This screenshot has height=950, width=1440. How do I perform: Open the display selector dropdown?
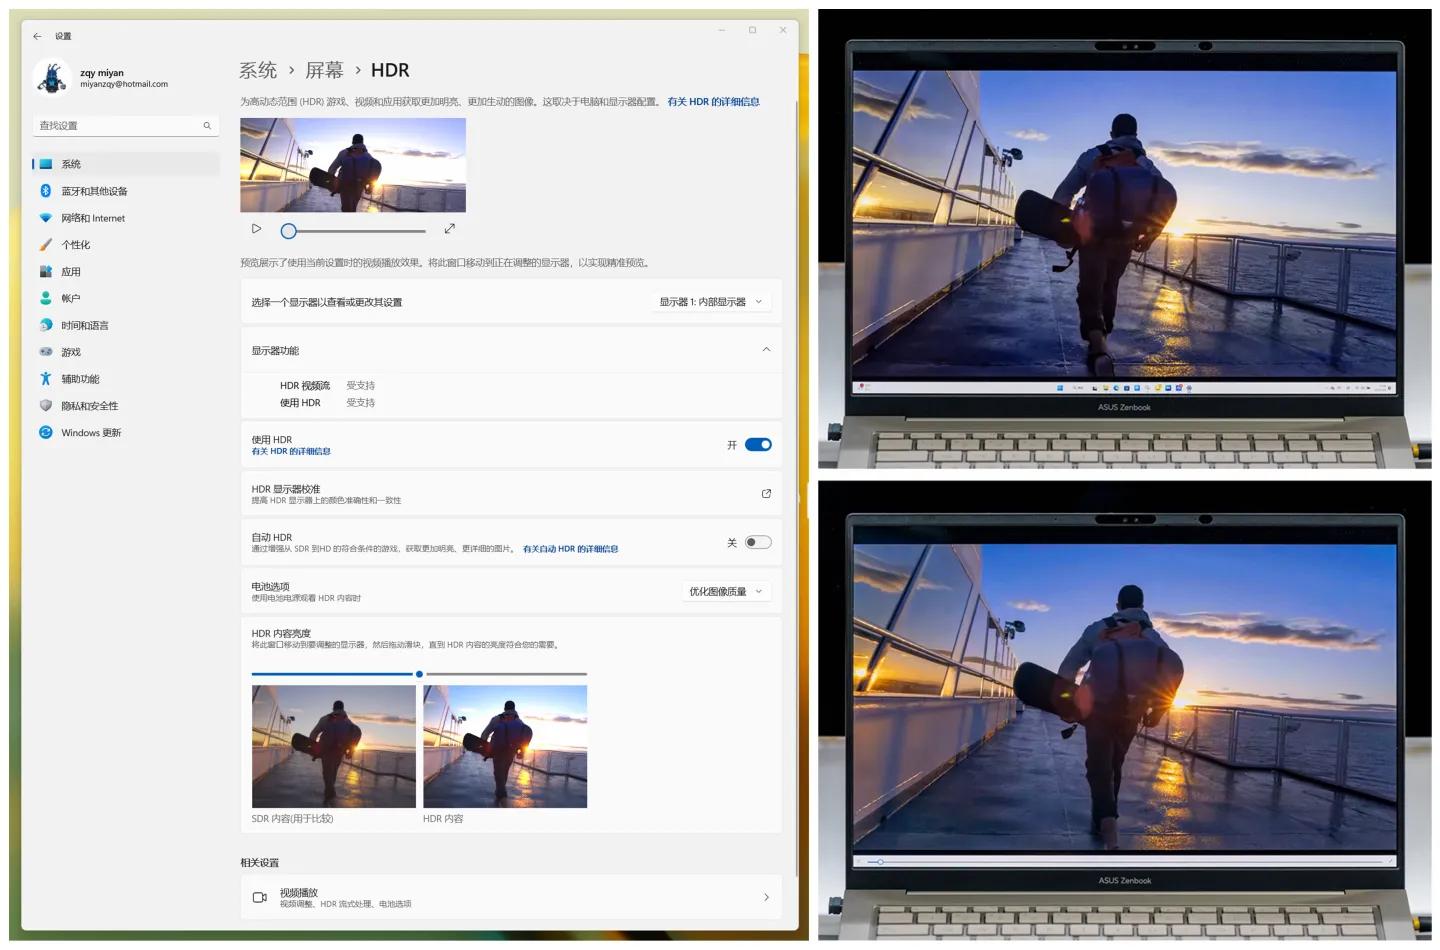(x=711, y=301)
